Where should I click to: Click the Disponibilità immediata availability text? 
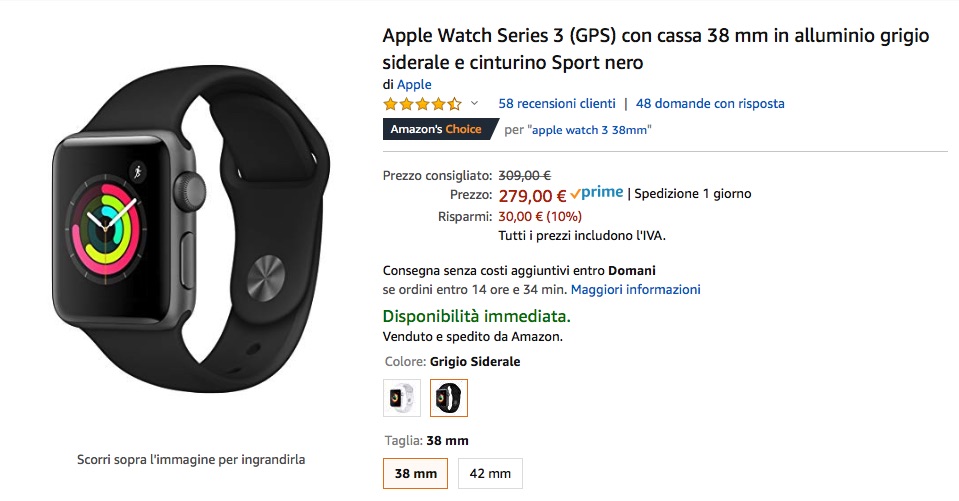pos(477,316)
